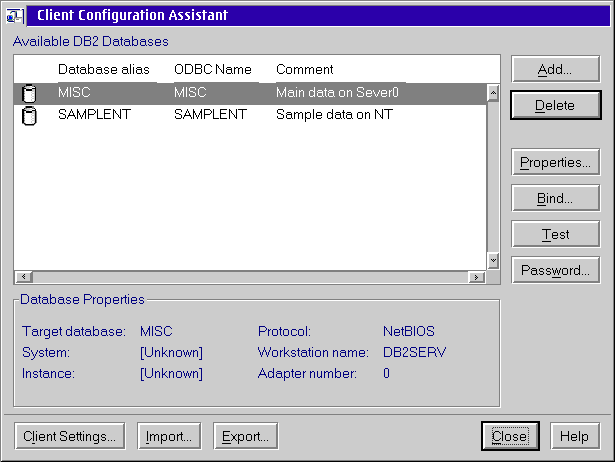Click the list's scroll down arrow

493,260
